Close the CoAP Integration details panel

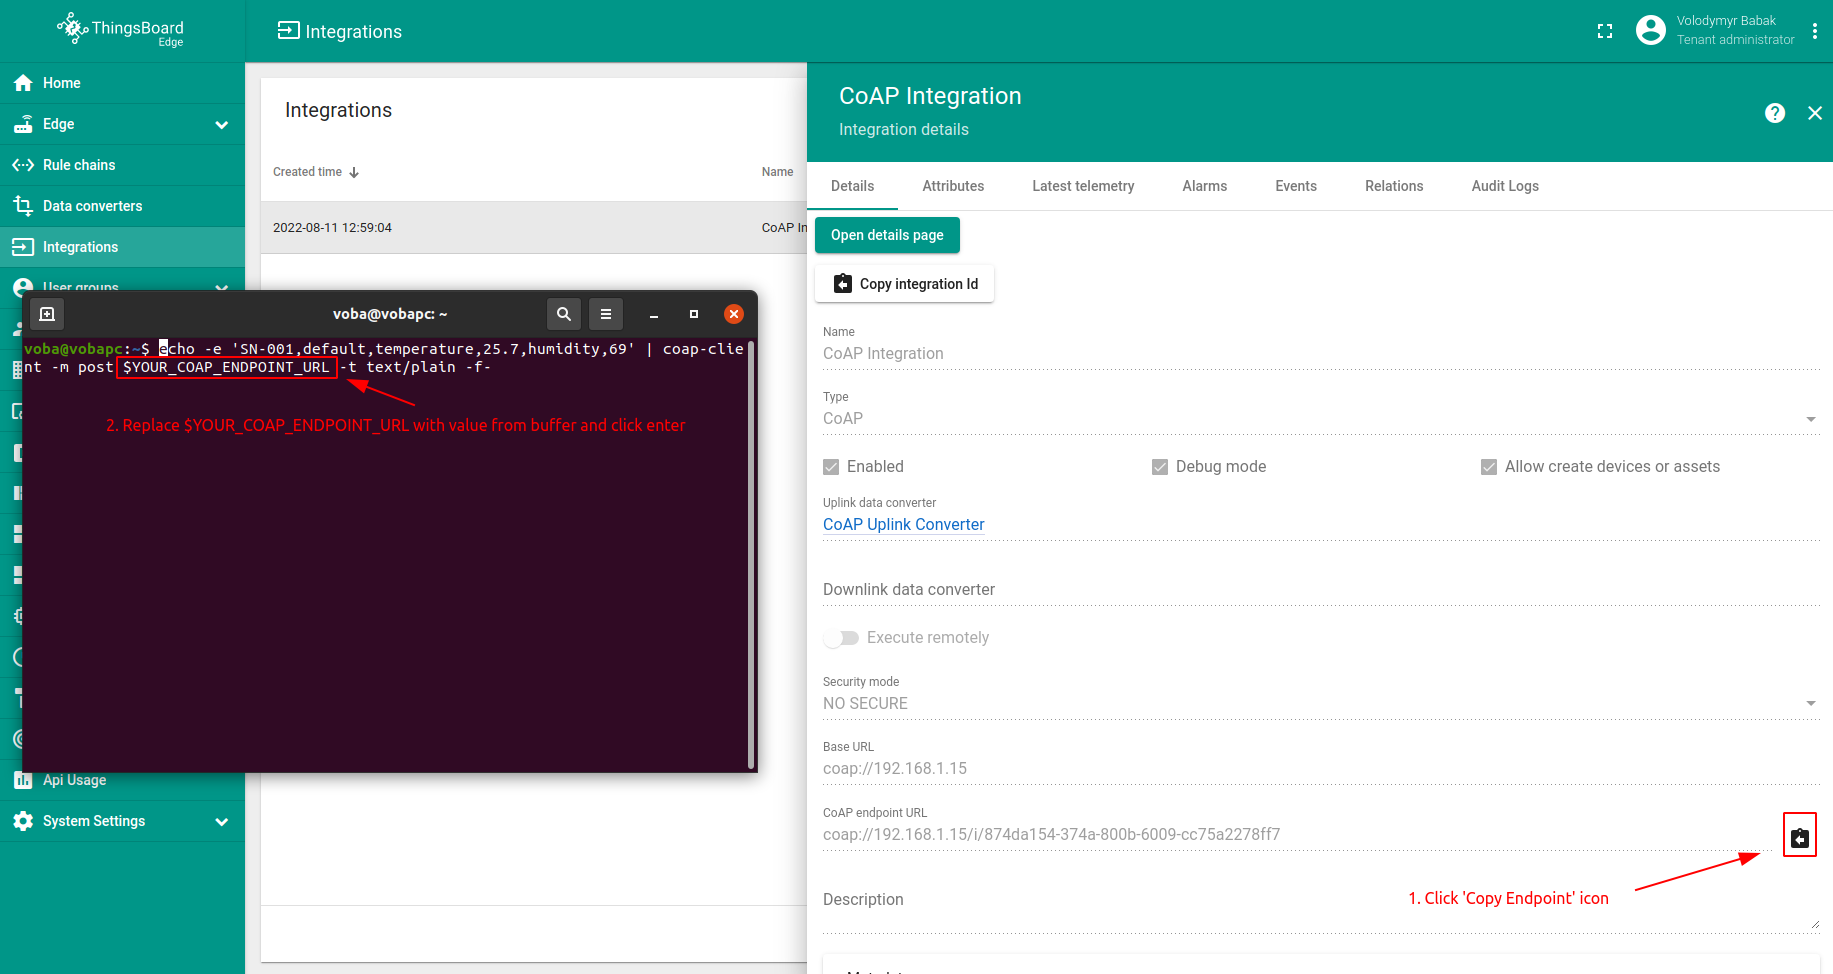coord(1815,113)
